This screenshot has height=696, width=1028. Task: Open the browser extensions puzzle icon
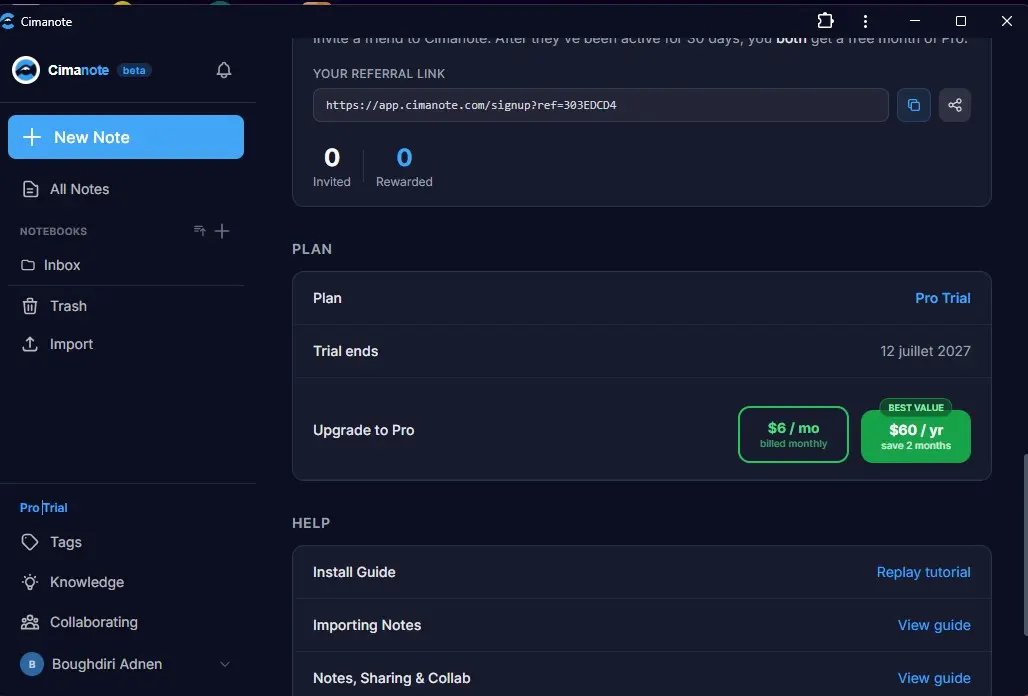tap(825, 21)
